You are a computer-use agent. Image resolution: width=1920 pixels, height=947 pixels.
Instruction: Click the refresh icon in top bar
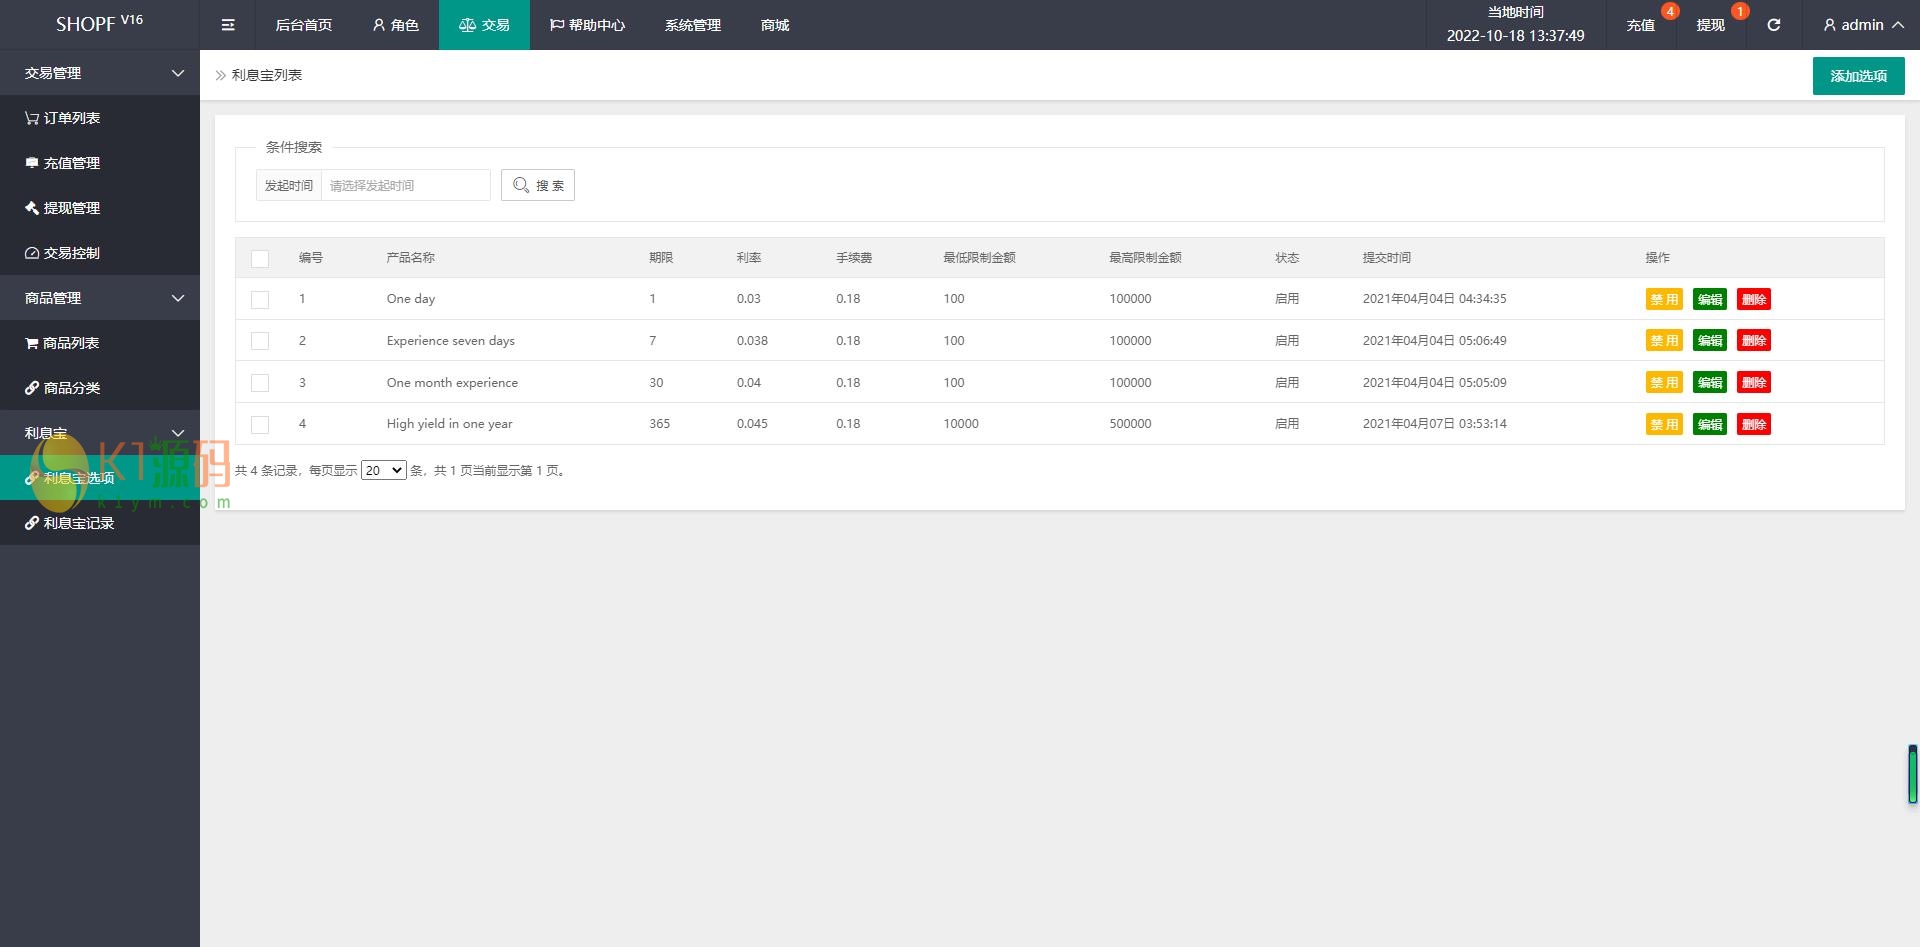click(x=1773, y=25)
